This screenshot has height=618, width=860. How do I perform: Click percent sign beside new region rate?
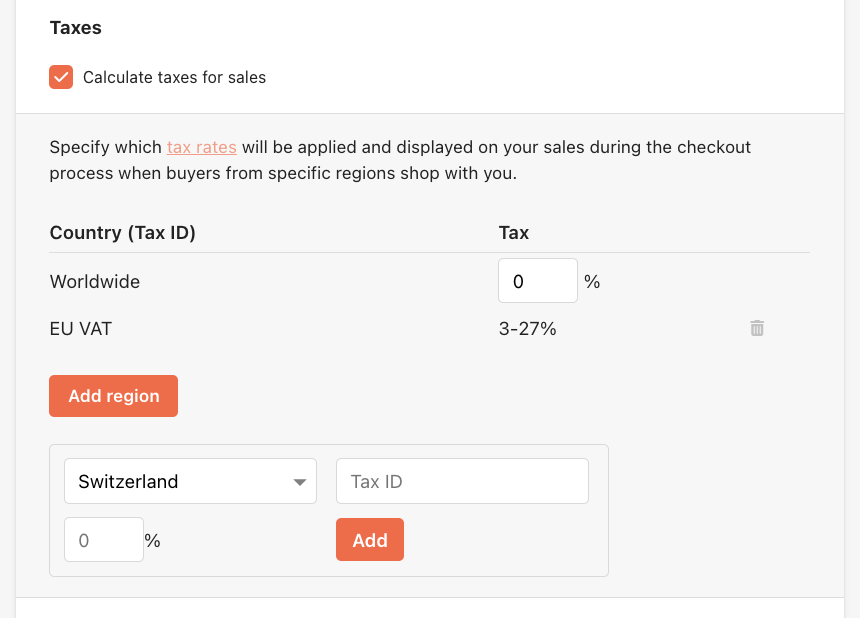[152, 541]
